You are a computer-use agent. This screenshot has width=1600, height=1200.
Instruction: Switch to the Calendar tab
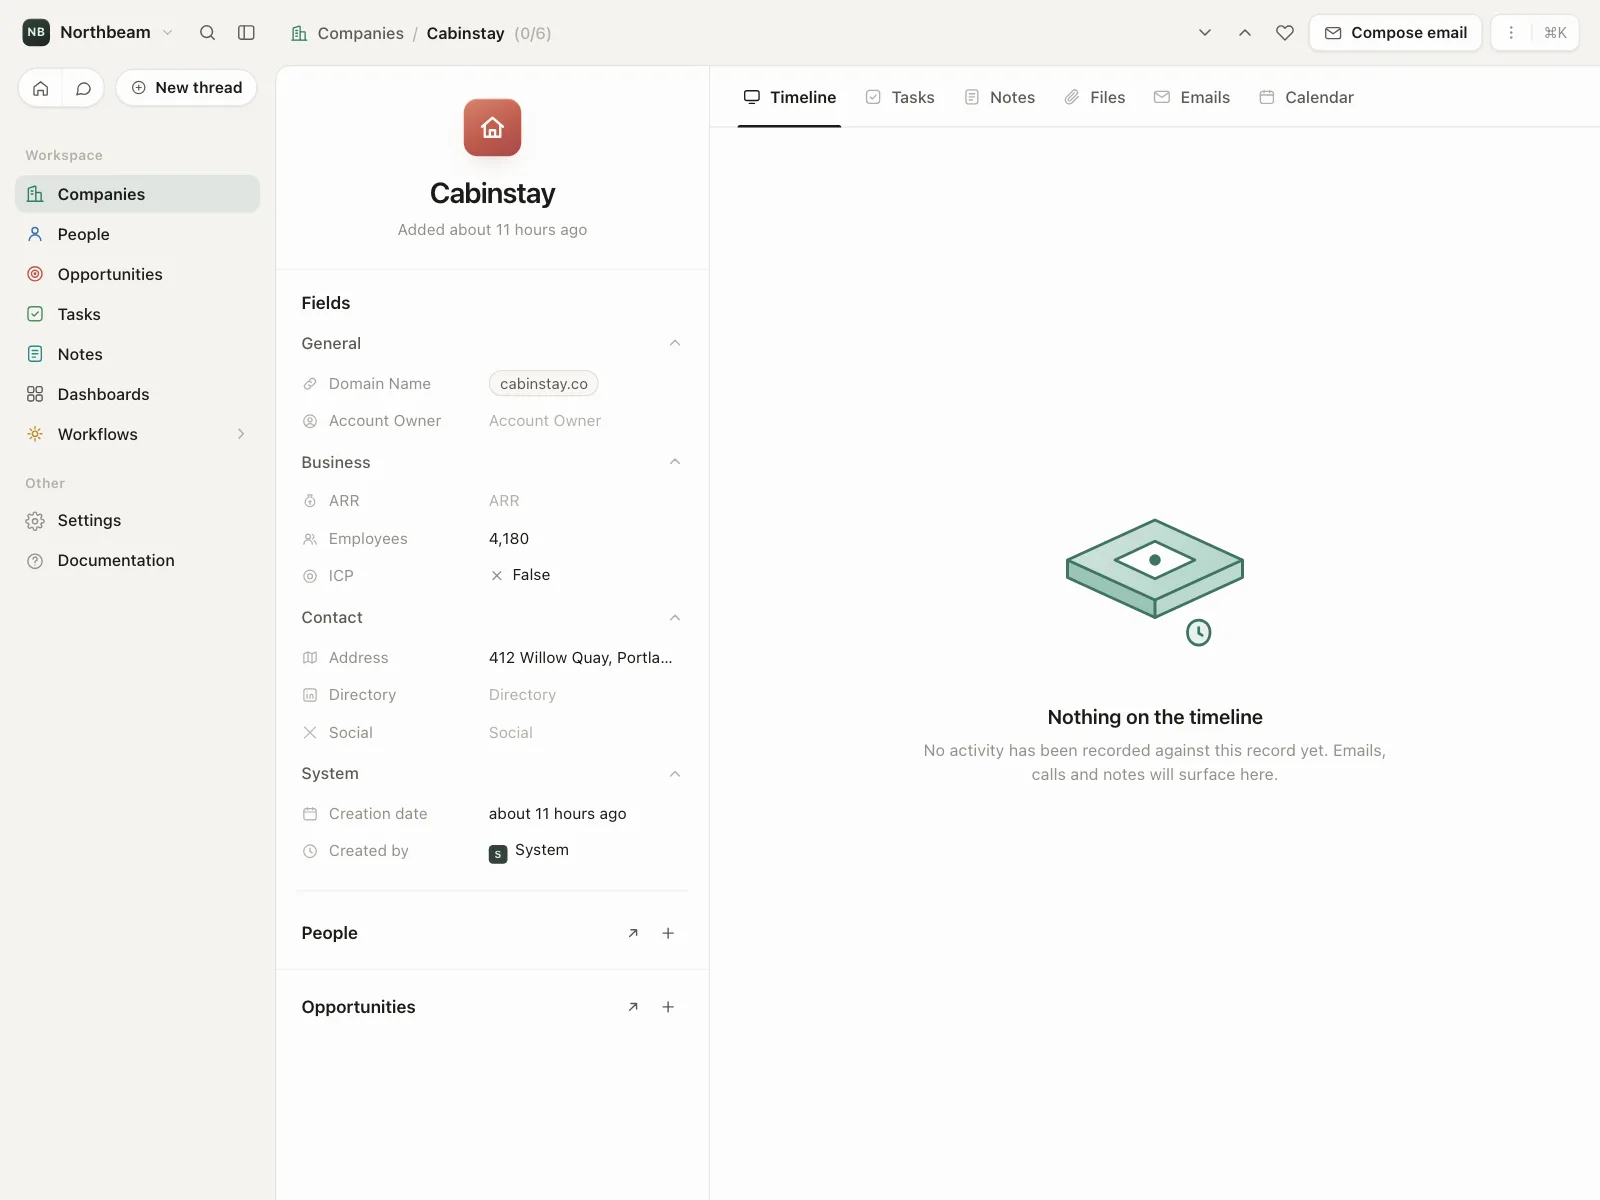pyautogui.click(x=1306, y=97)
